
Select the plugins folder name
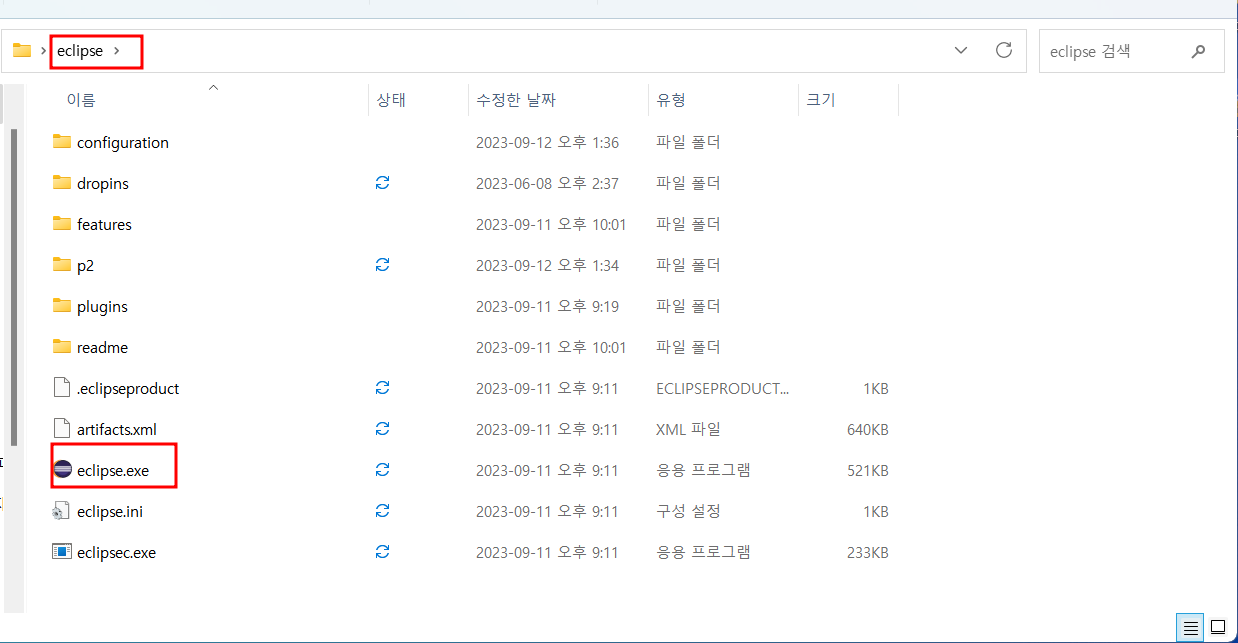click(x=102, y=307)
